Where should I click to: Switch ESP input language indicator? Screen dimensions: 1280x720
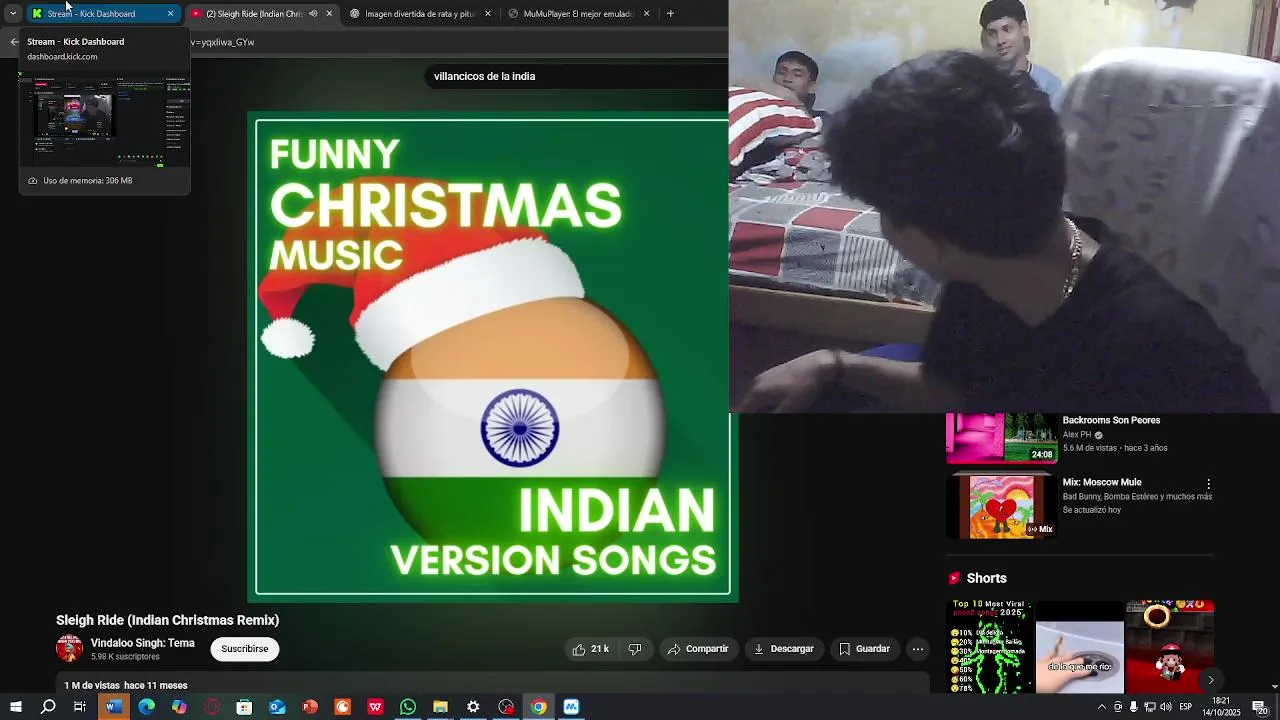coord(1186,707)
